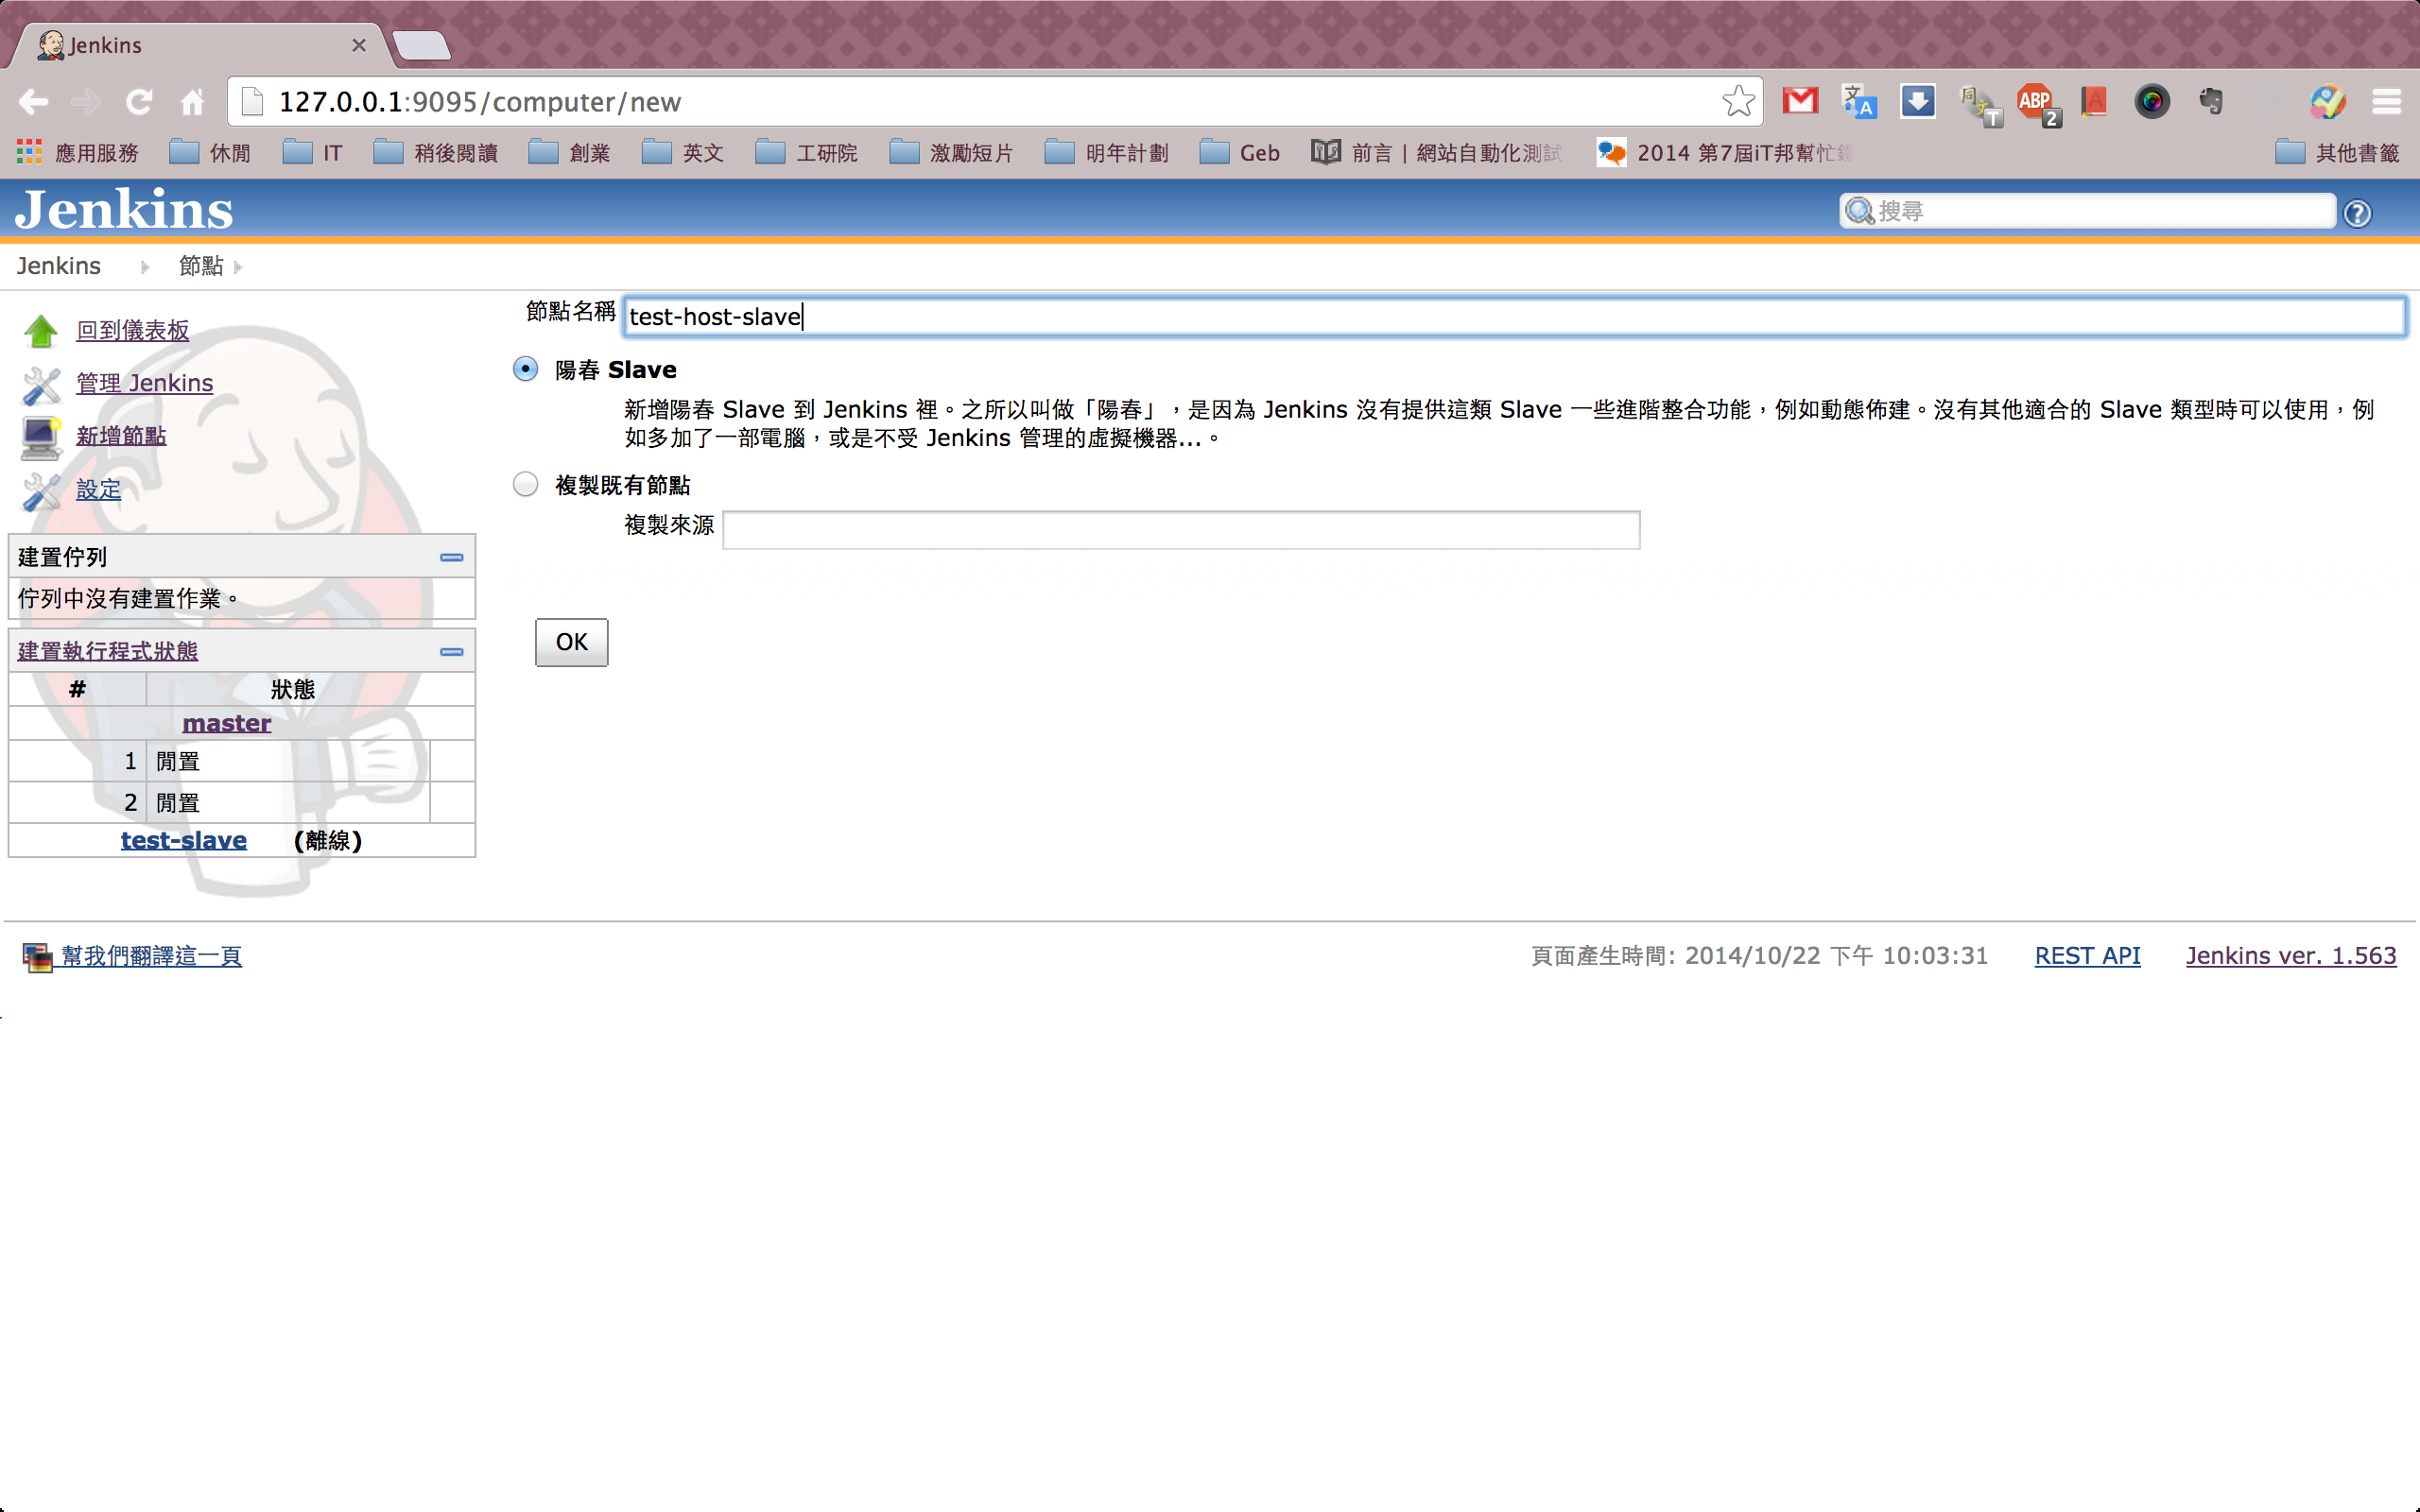Open 應用服務 apps grid icon

click(x=29, y=152)
